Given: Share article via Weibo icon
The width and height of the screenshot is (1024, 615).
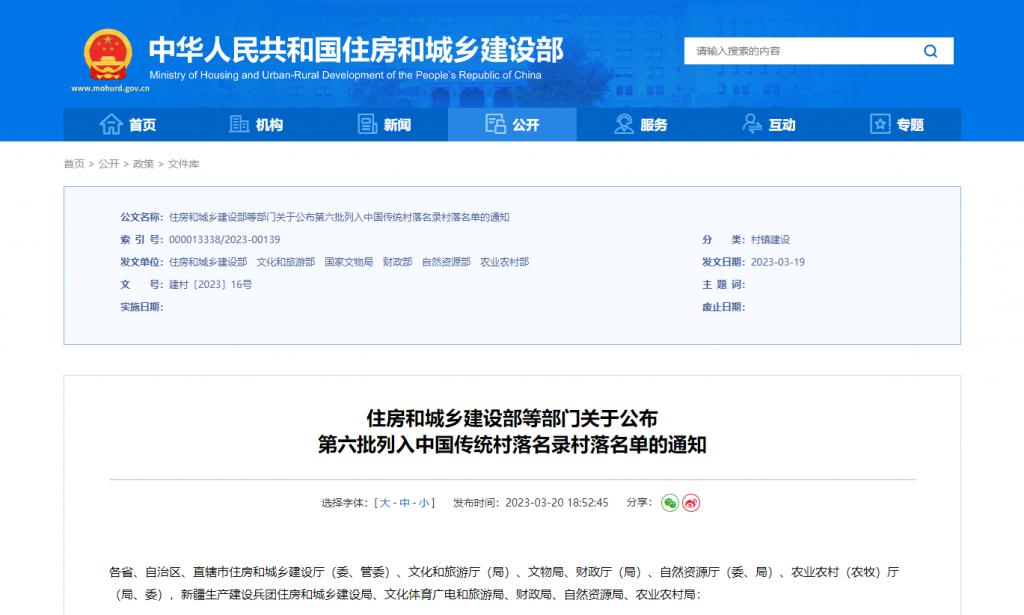Looking at the screenshot, I should pyautogui.click(x=691, y=503).
